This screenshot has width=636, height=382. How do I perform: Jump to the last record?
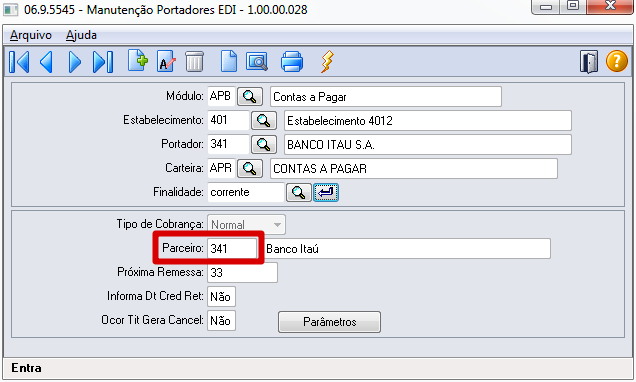point(103,62)
